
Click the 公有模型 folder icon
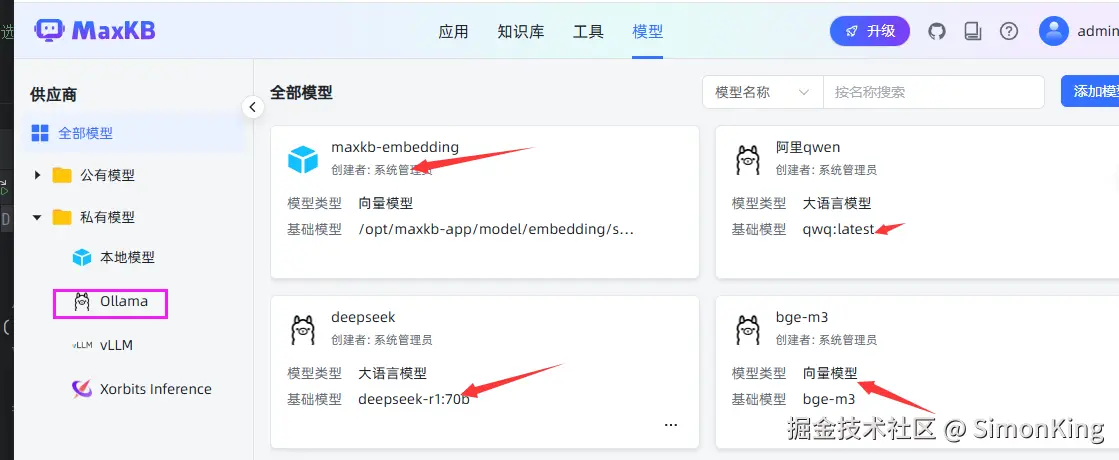(x=62, y=175)
